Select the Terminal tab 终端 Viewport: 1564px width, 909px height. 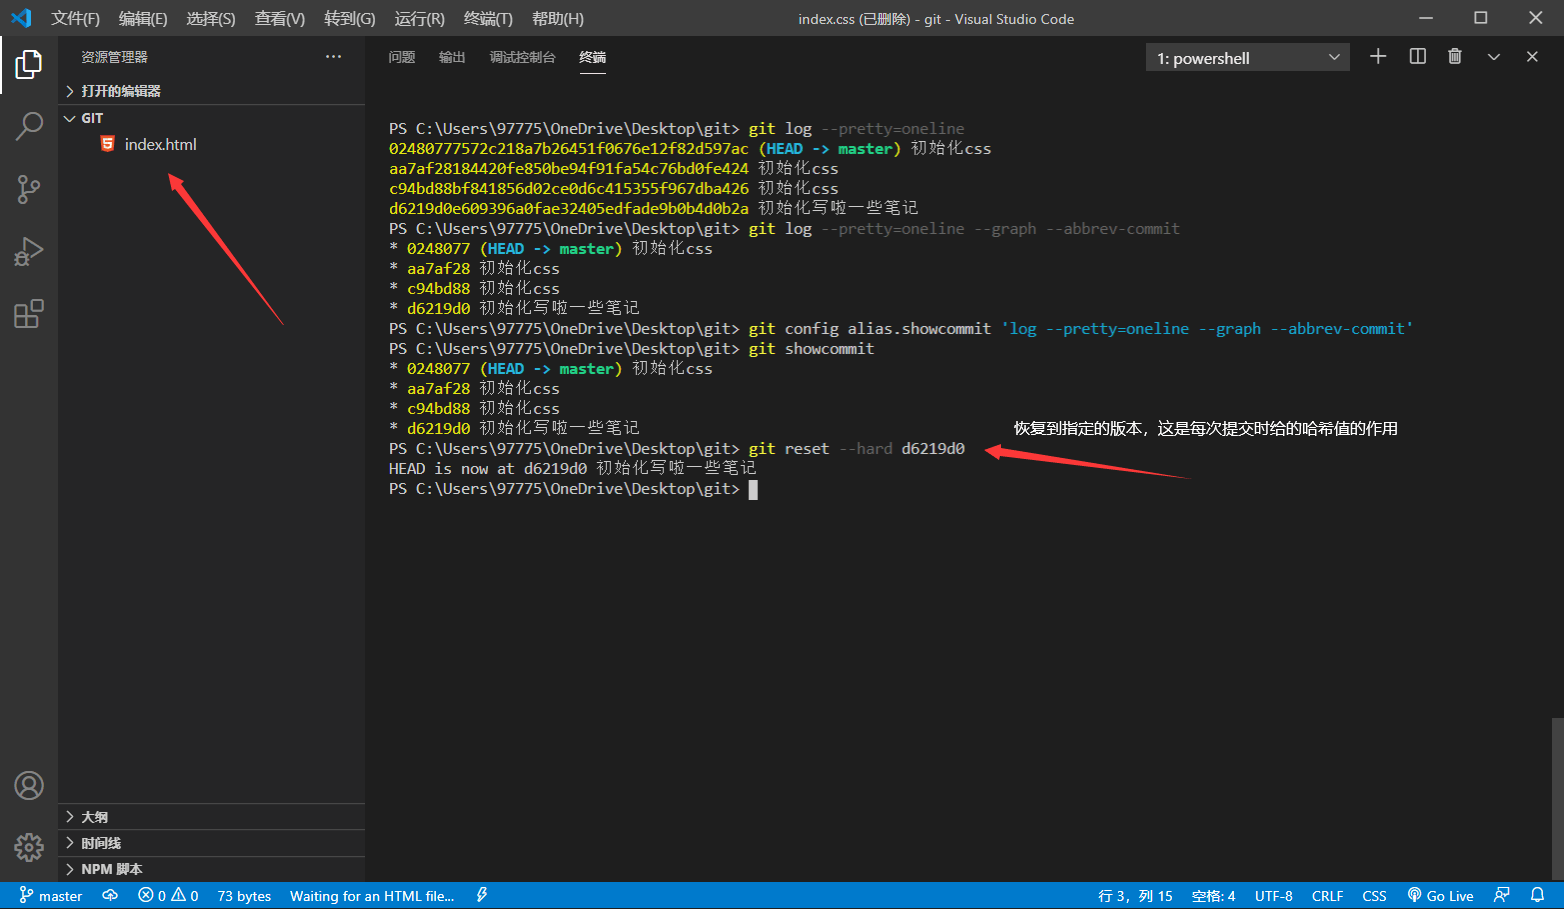point(593,57)
